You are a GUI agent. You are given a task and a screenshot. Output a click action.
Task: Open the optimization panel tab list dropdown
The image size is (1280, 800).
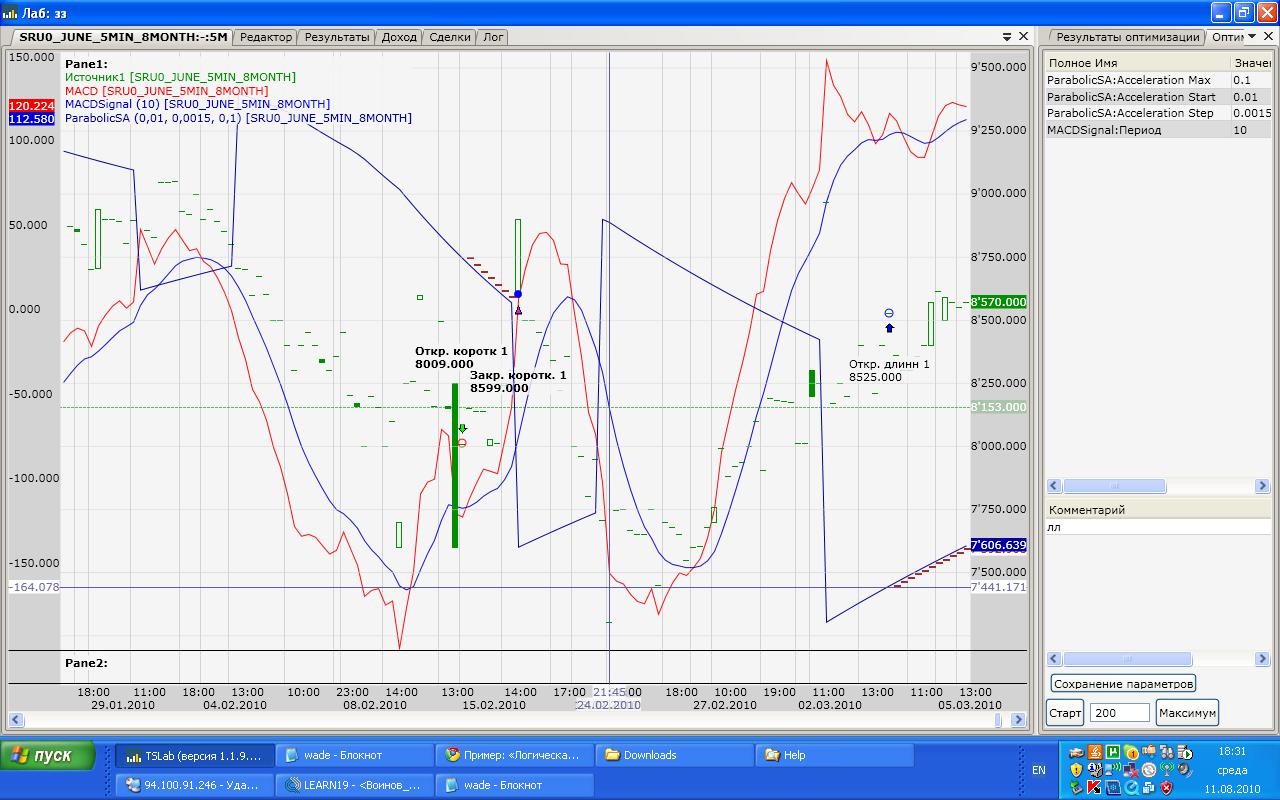(x=1252, y=36)
